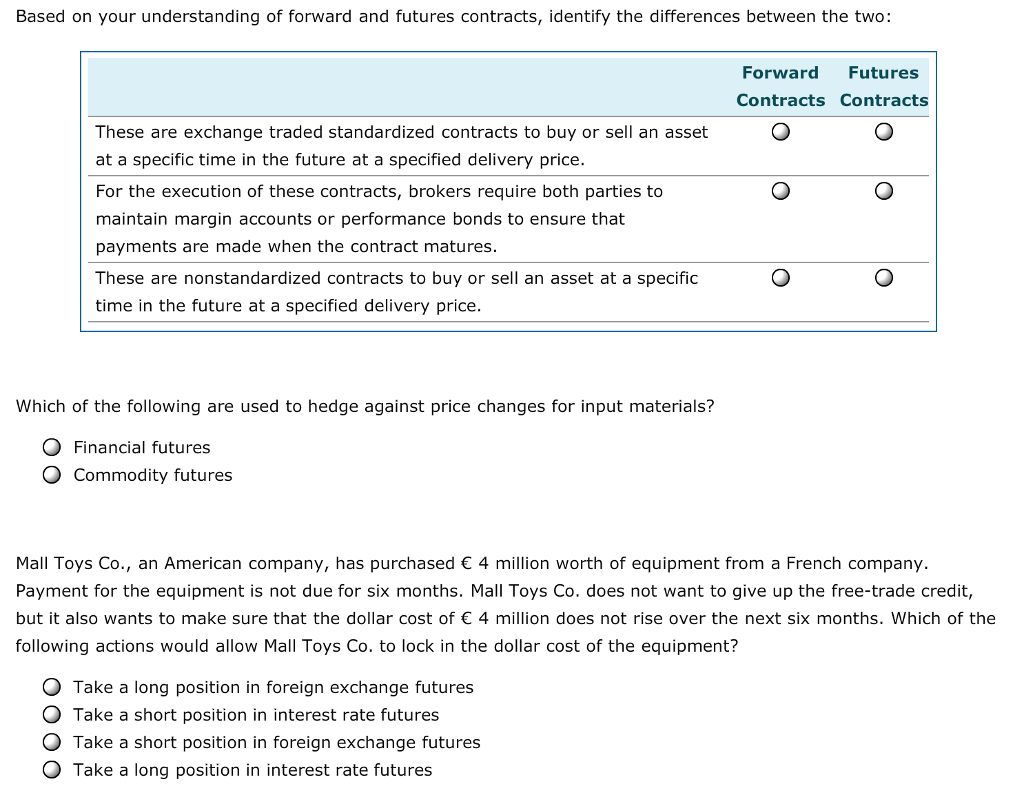Image resolution: width=1024 pixels, height=795 pixels.
Task: Click the Mall Toys Co. question paragraph
Action: tap(500, 604)
